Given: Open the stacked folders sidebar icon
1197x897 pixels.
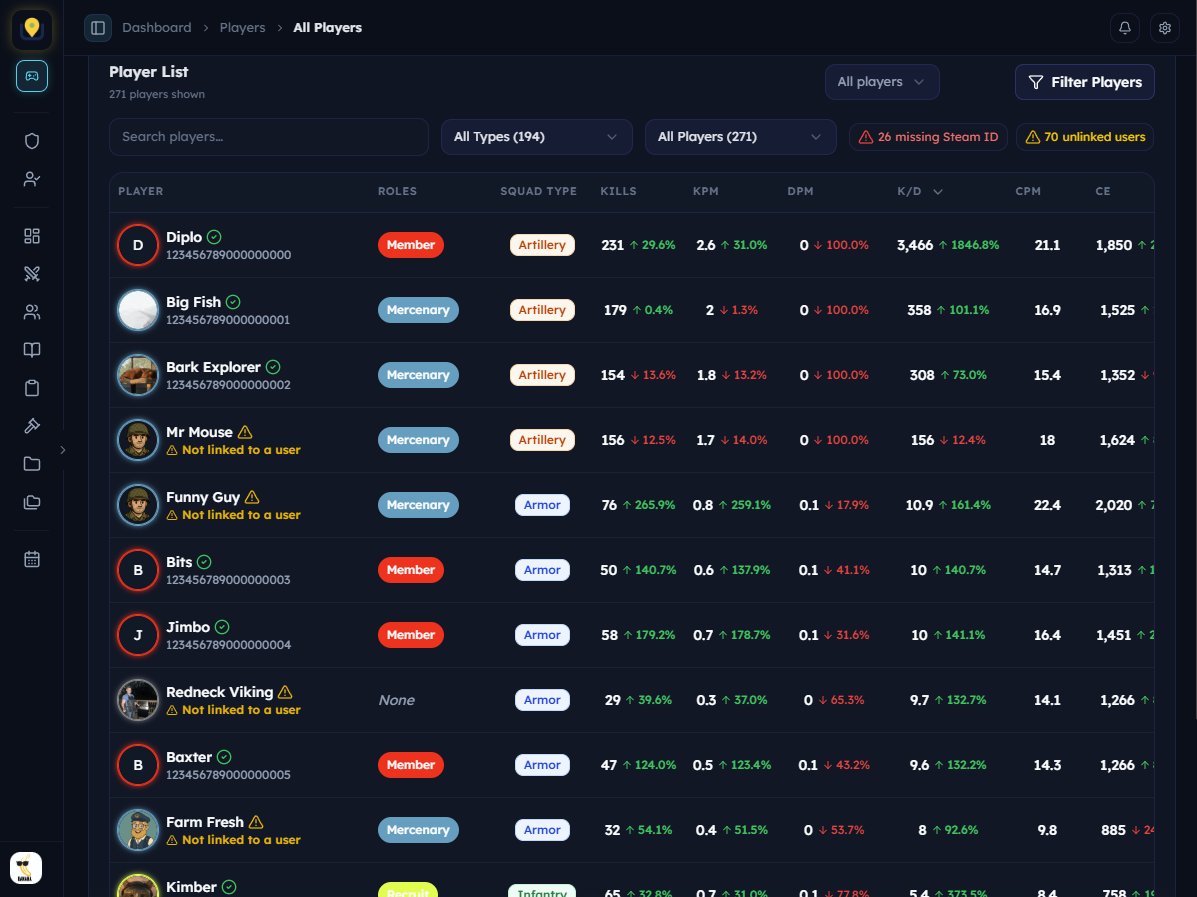Looking at the screenshot, I should coord(31,502).
